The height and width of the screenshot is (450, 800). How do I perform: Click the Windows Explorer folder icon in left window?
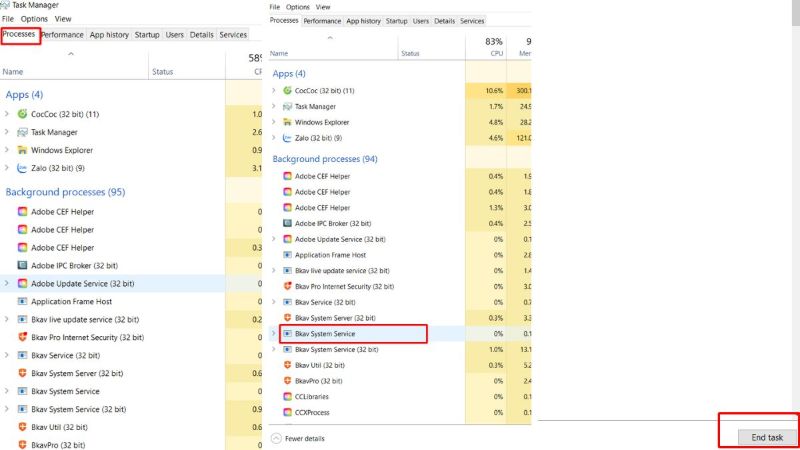tap(22, 150)
